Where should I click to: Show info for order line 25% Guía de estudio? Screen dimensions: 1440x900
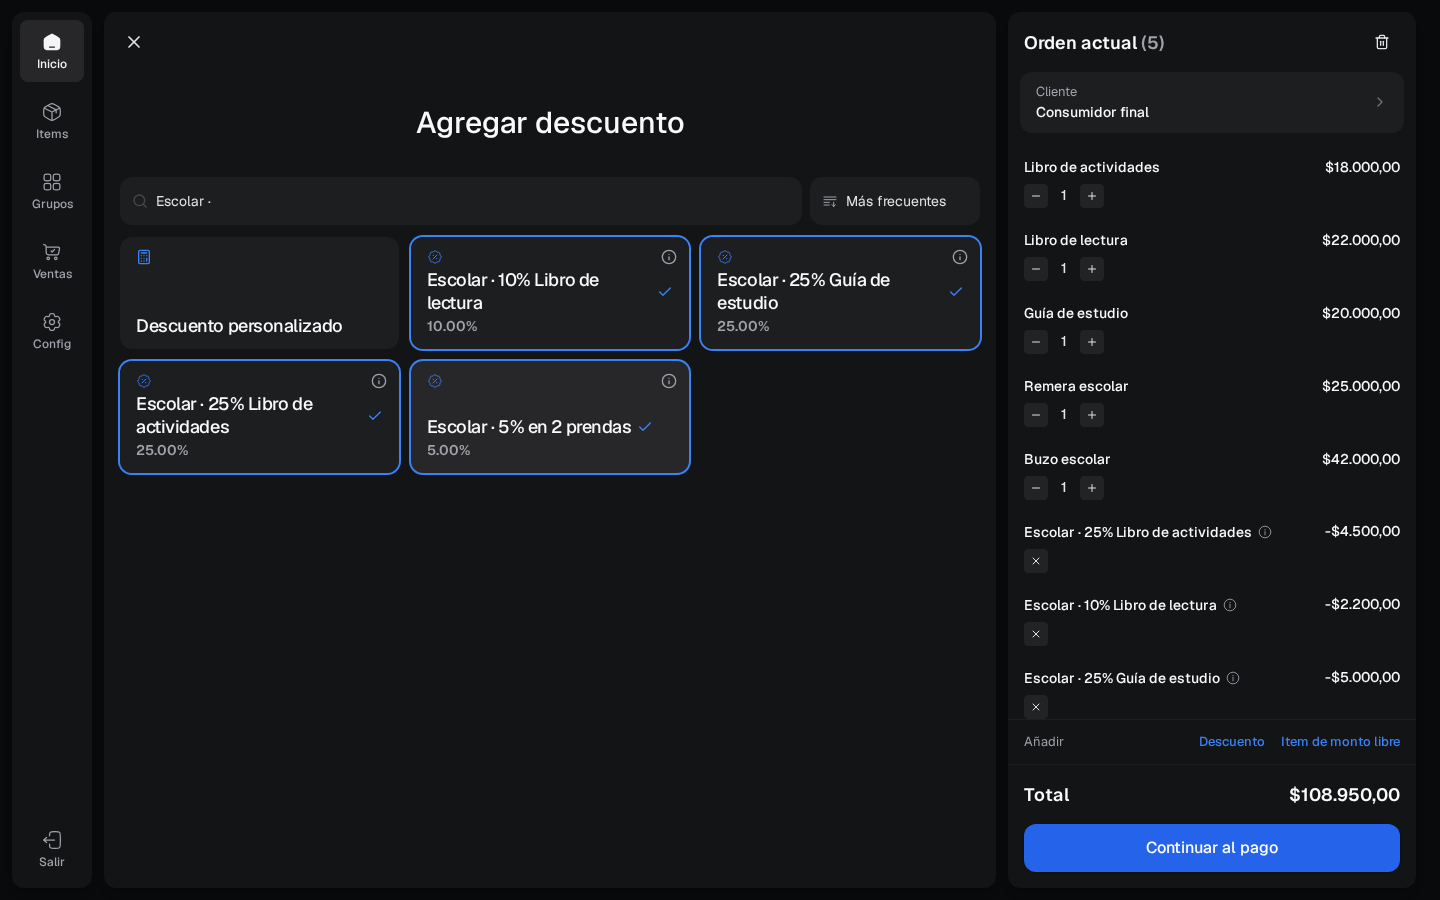[x=1233, y=678]
